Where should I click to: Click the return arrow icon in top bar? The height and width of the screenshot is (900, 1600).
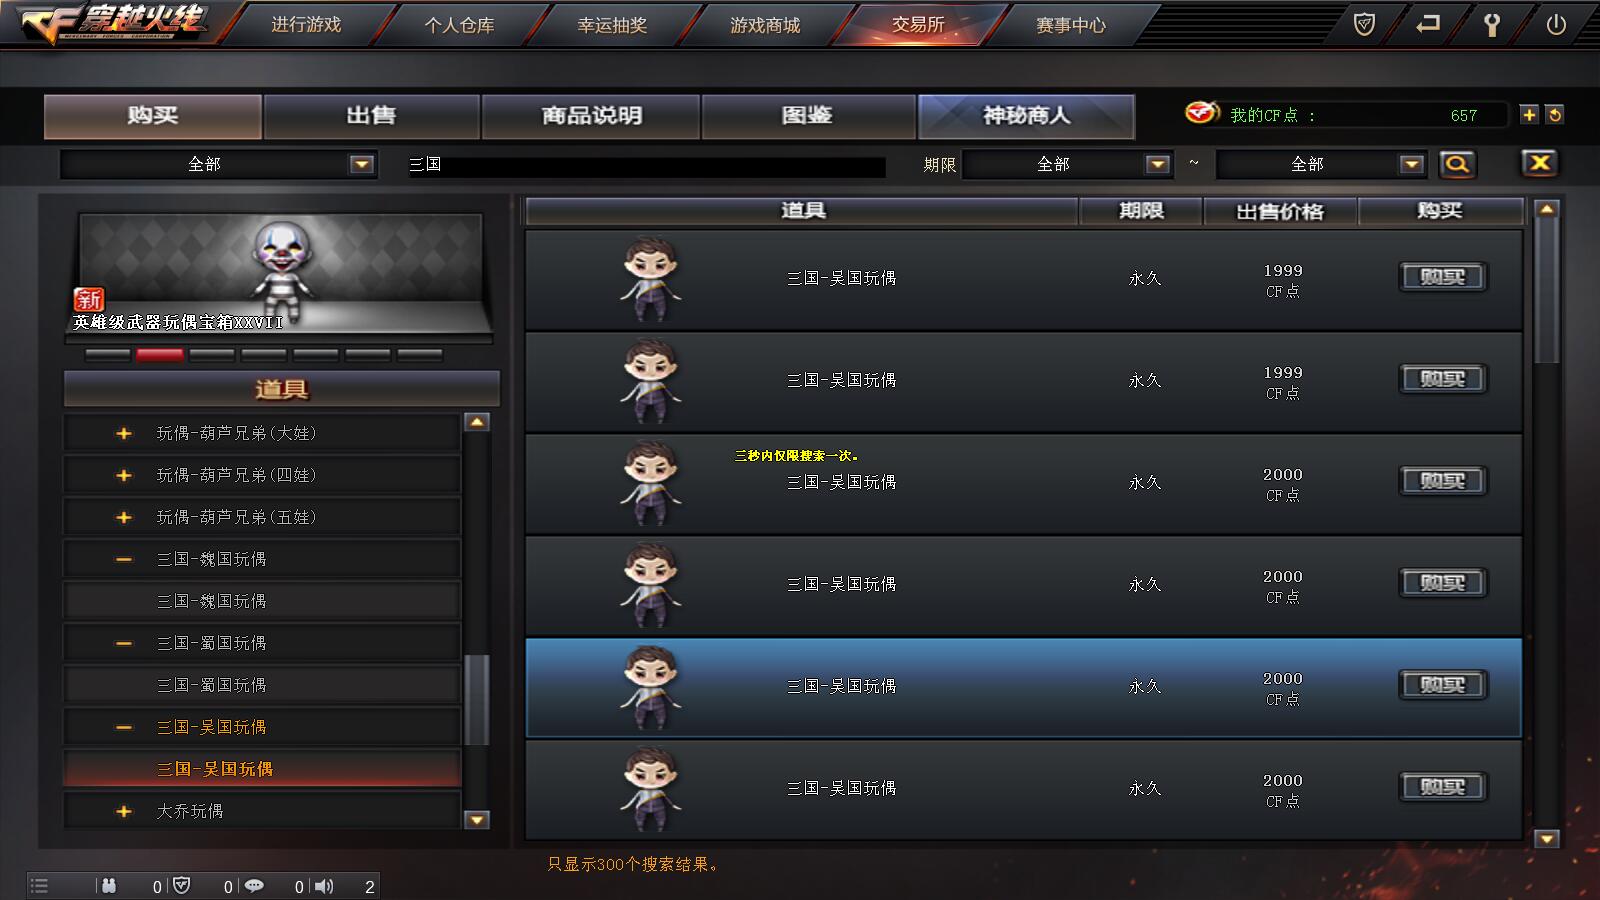1428,23
